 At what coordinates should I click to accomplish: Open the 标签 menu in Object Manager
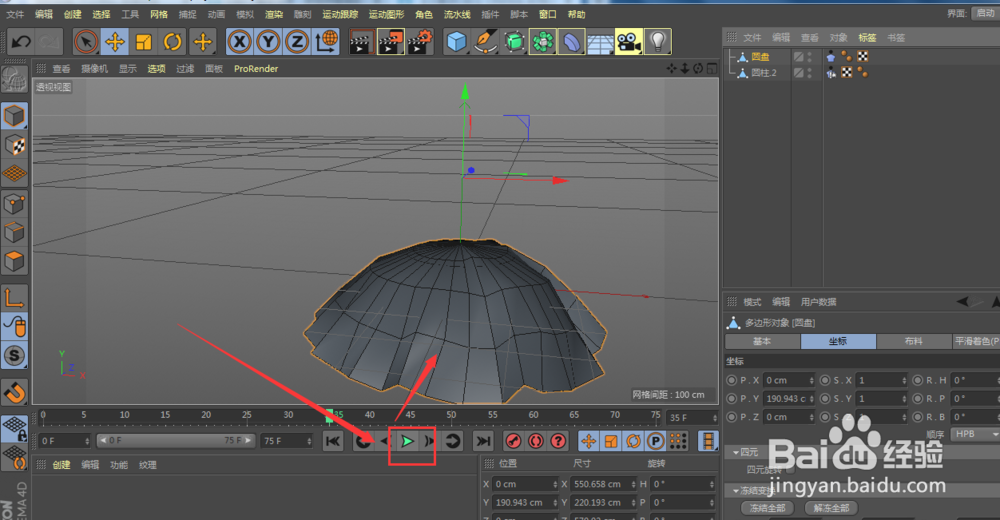(x=867, y=38)
